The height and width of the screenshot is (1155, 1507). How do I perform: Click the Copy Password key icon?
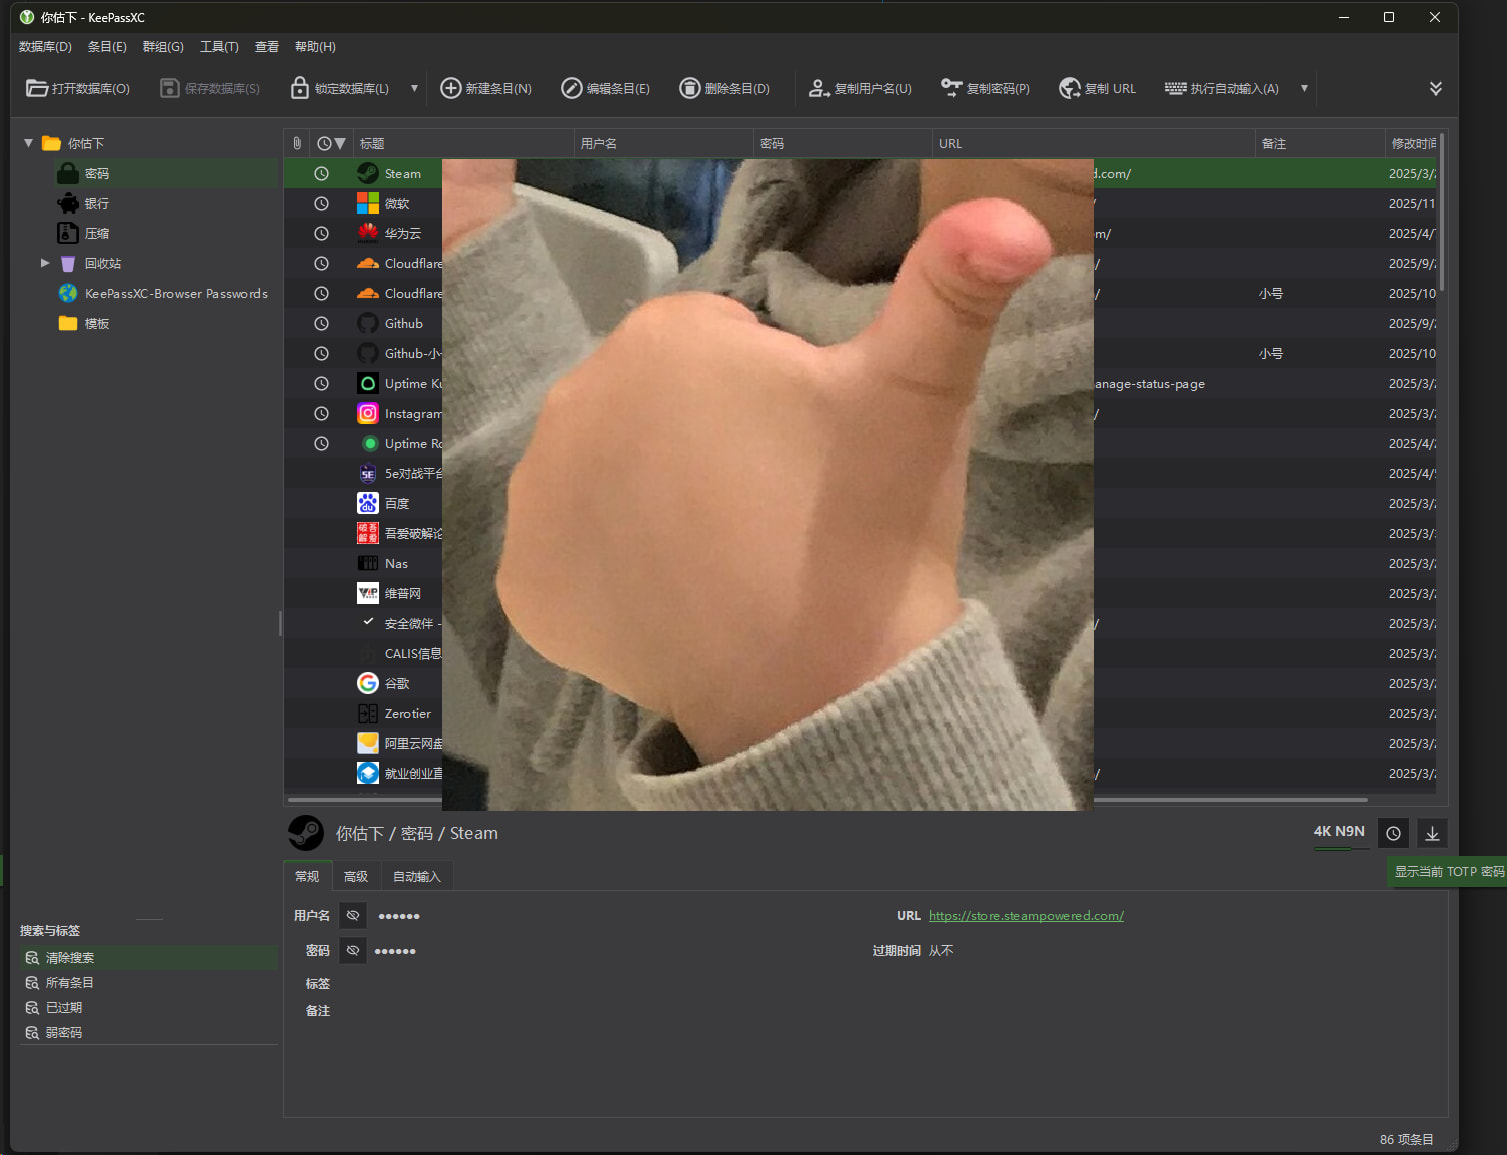951,88
